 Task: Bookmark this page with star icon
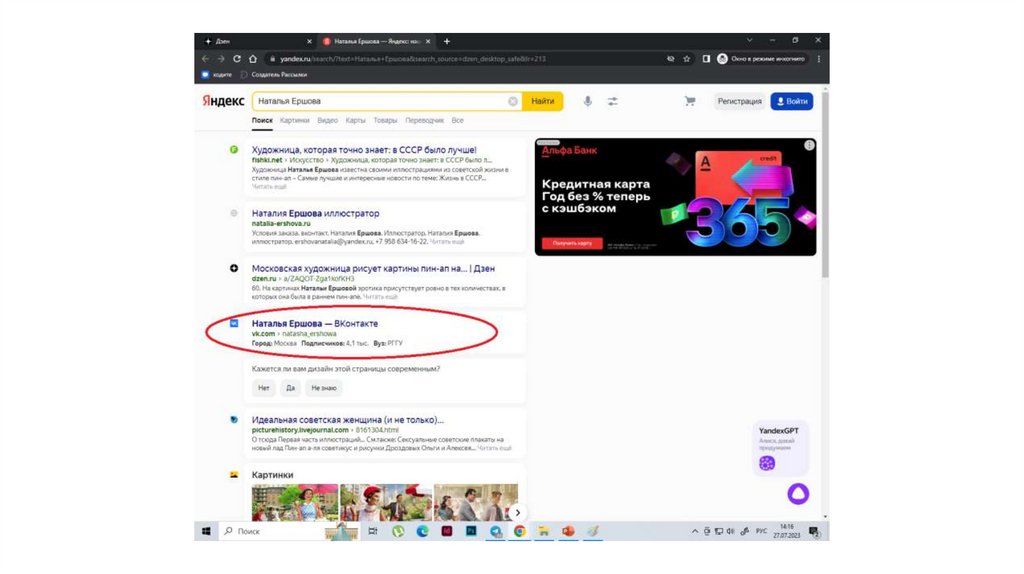[x=687, y=59]
